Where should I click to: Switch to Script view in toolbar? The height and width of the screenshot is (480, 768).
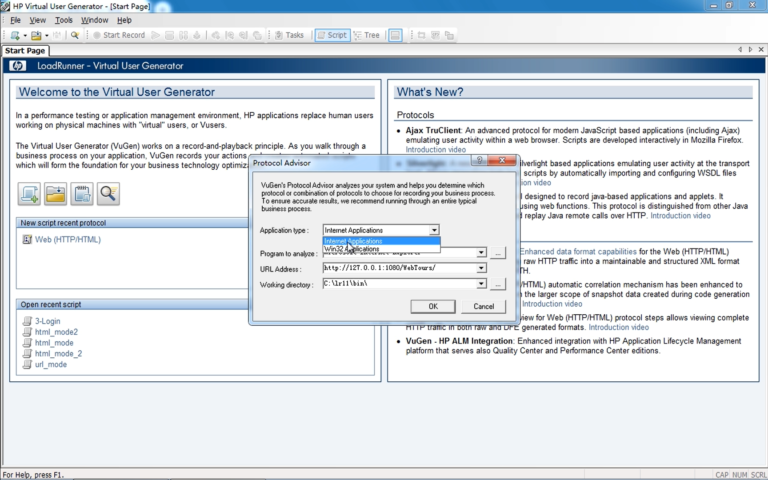pyautogui.click(x=332, y=35)
